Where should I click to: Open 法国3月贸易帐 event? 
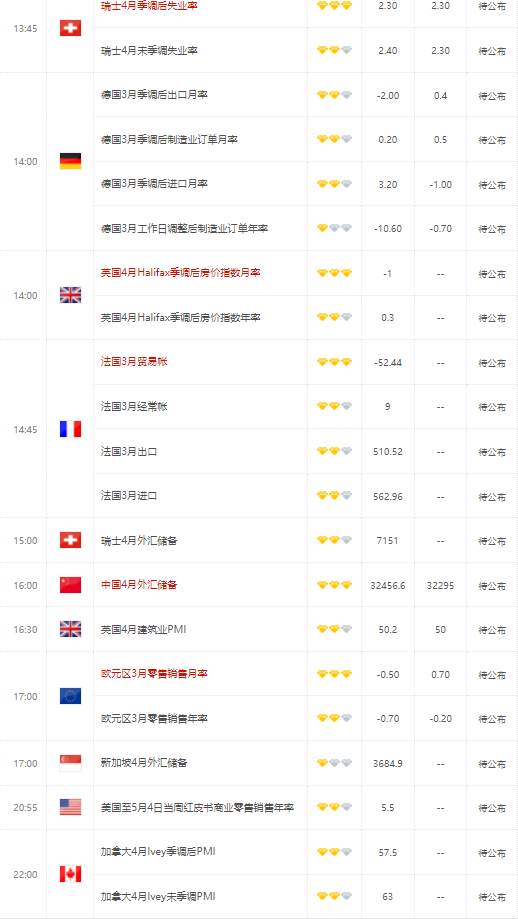click(x=134, y=362)
